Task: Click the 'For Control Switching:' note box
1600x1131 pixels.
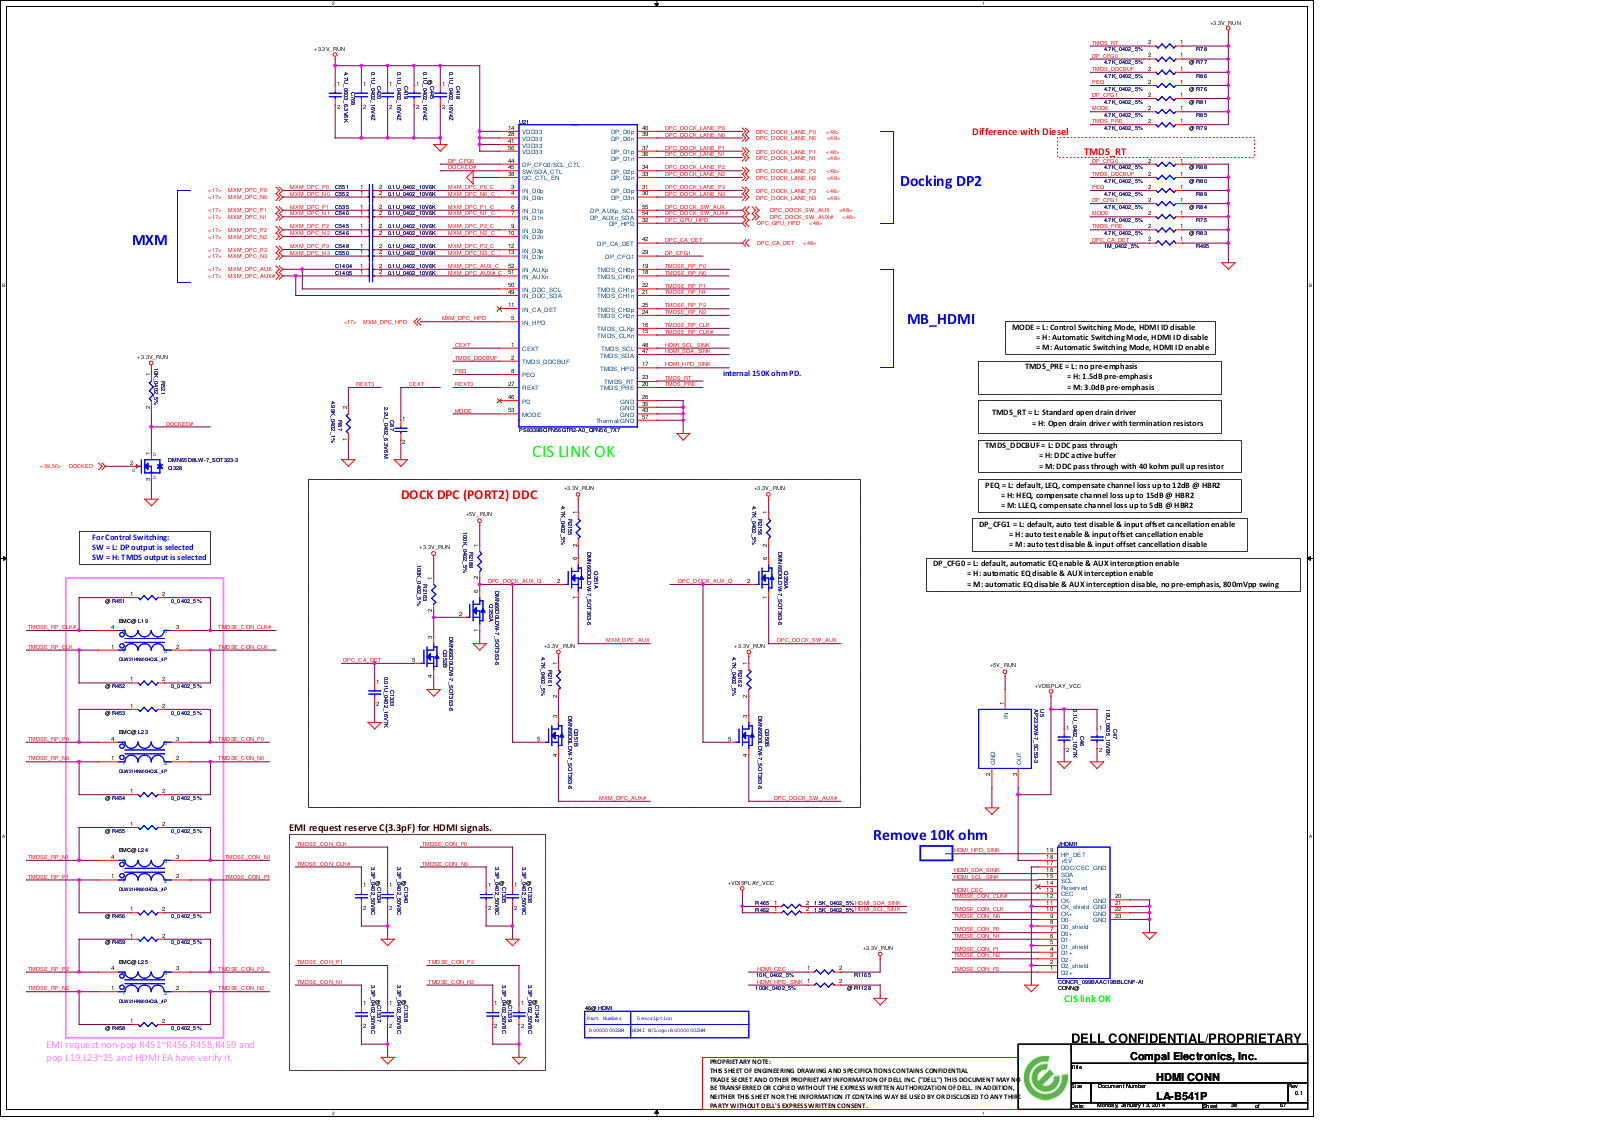Action: pos(147,548)
